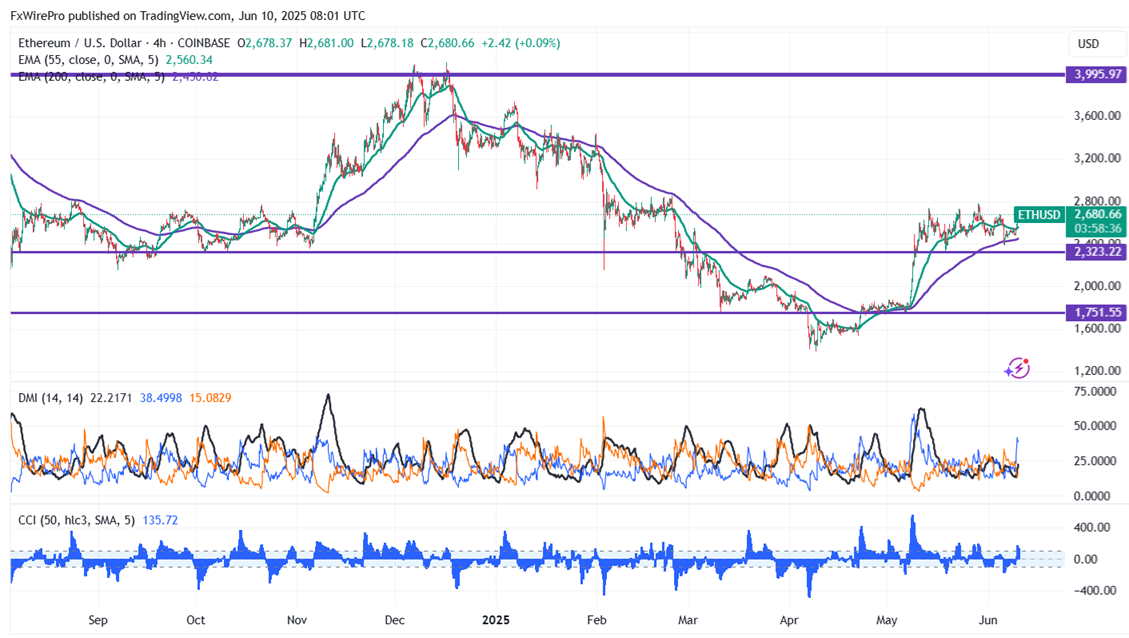
Task: Click the 1,600.00 price axis label
Action: coord(1097,328)
